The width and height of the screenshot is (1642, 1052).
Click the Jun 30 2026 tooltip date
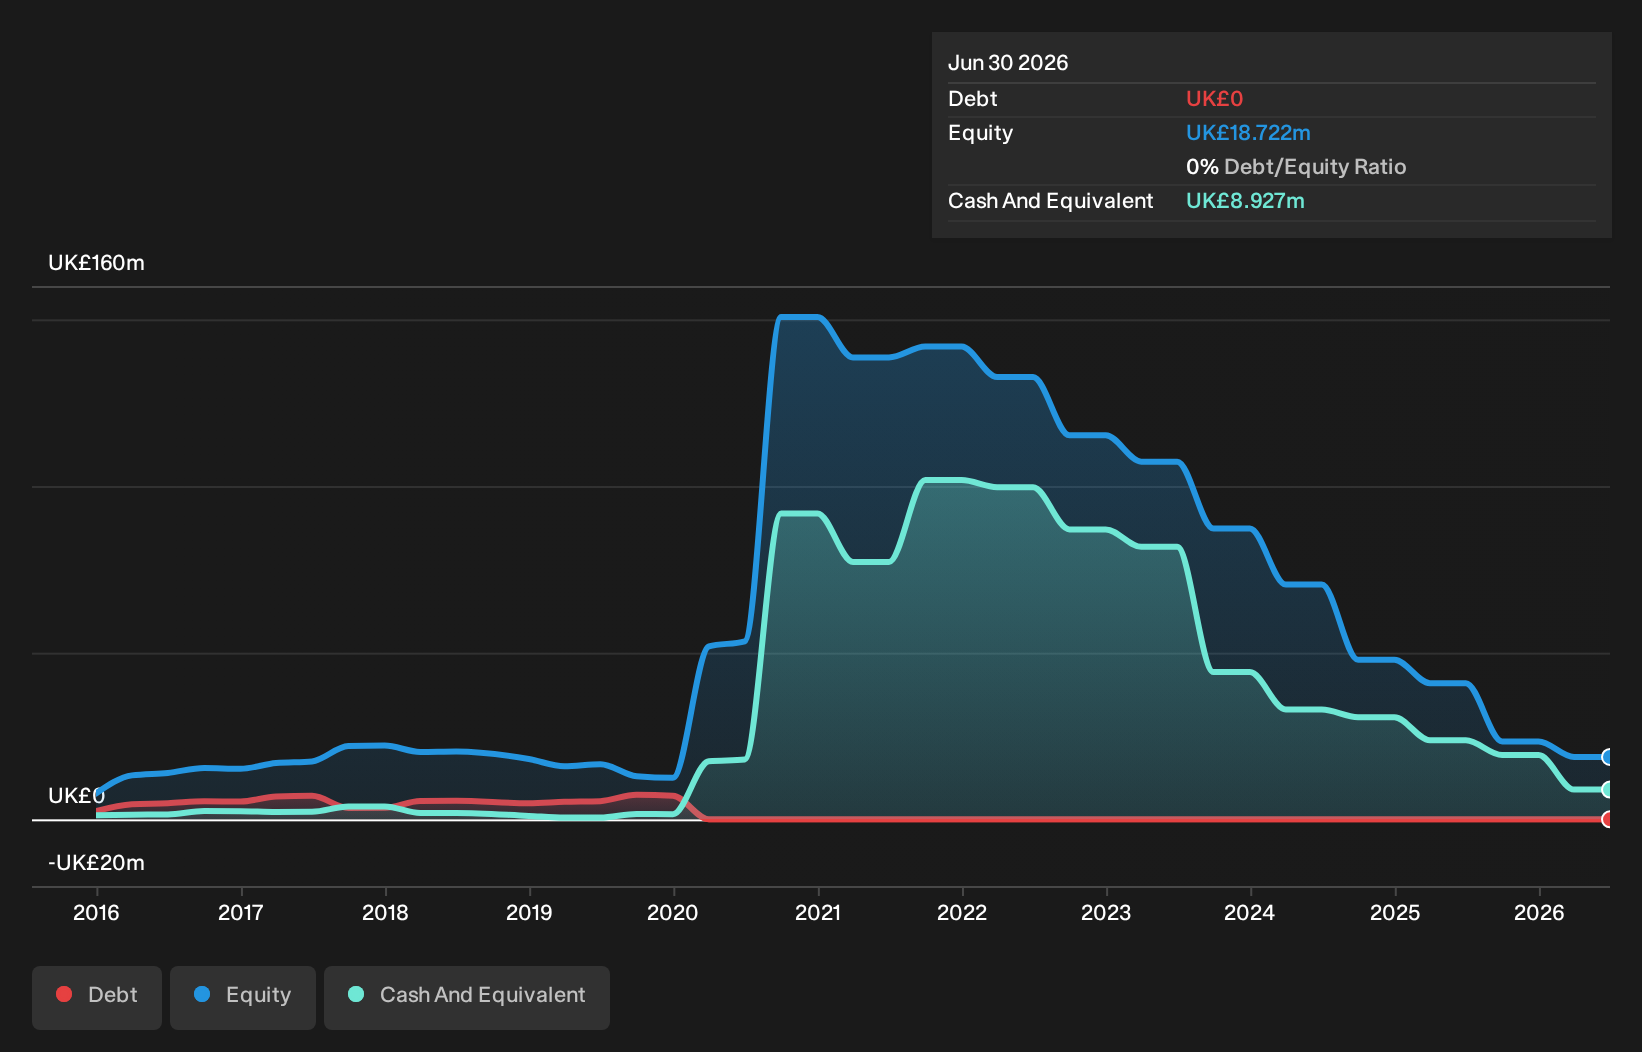click(x=1008, y=63)
